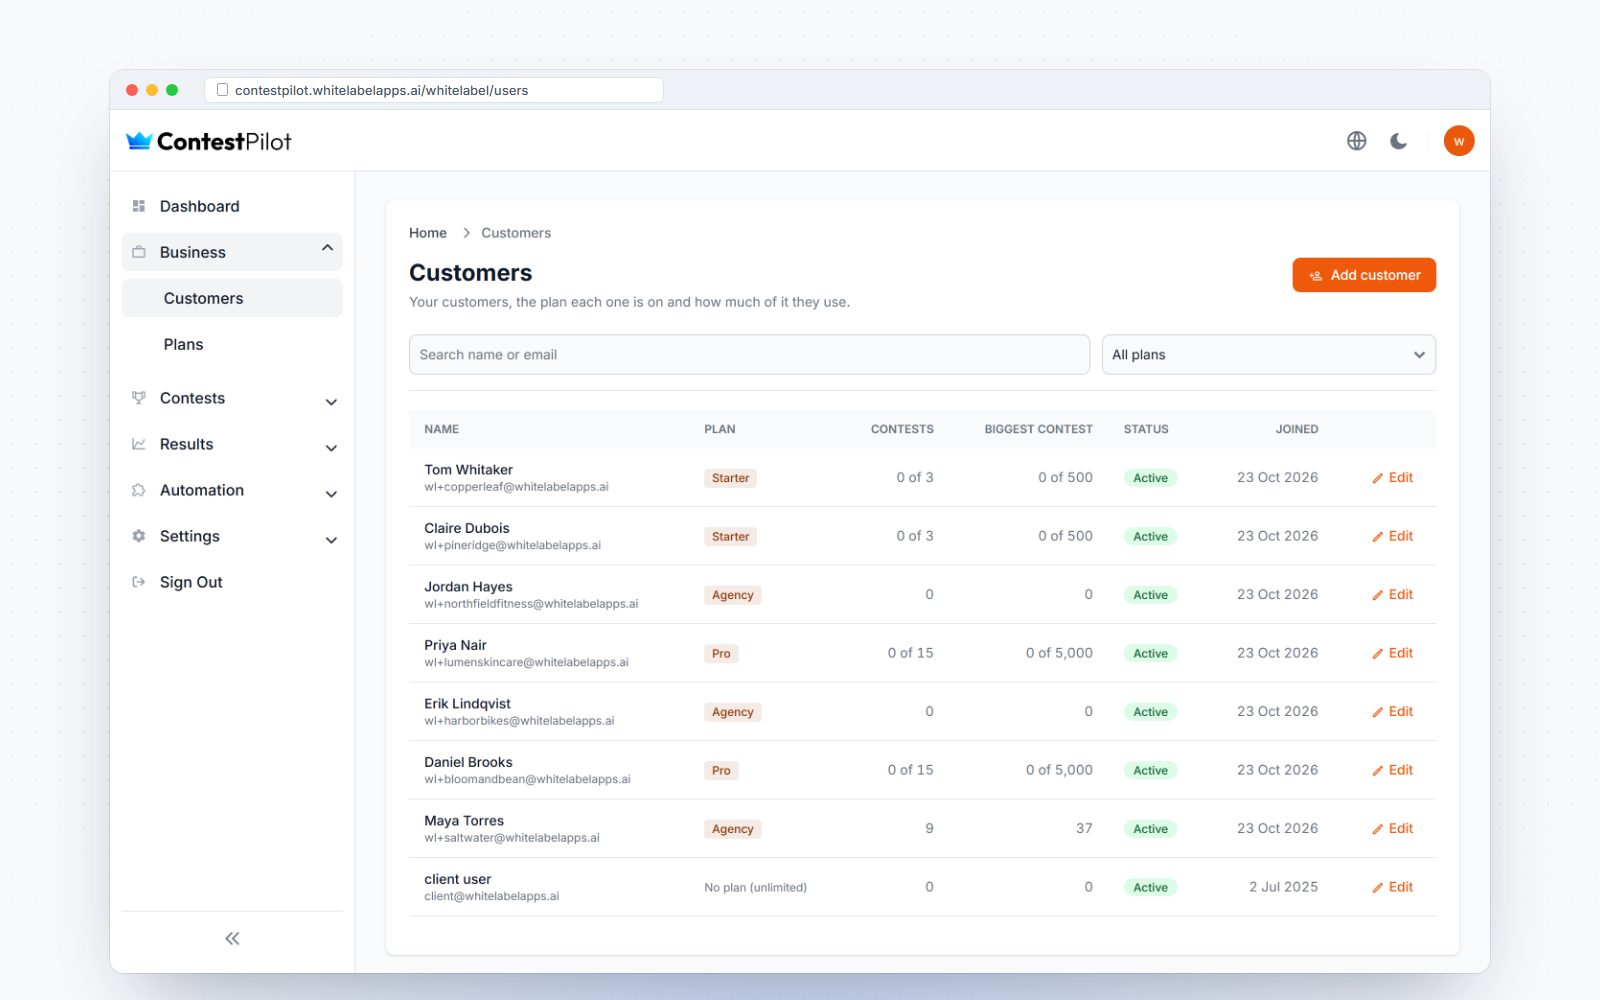Edit the client user record
The height and width of the screenshot is (1000, 1600).
pyautogui.click(x=1392, y=887)
